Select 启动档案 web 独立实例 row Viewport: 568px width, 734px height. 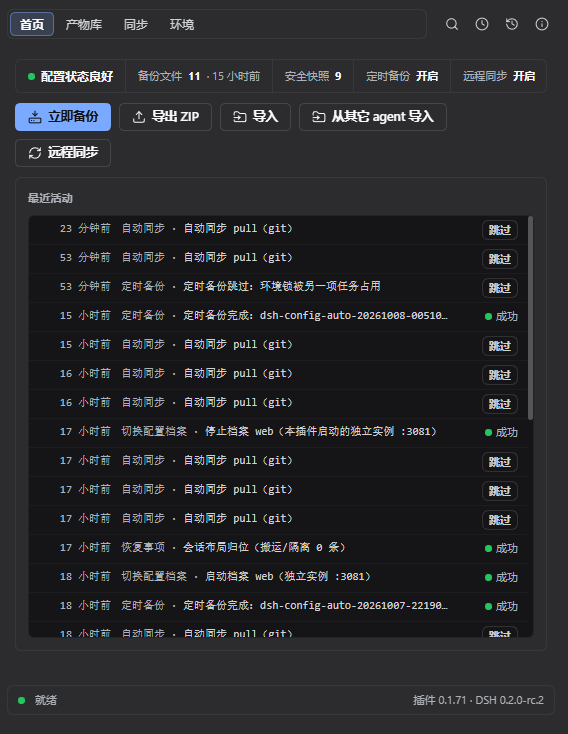coord(278,578)
